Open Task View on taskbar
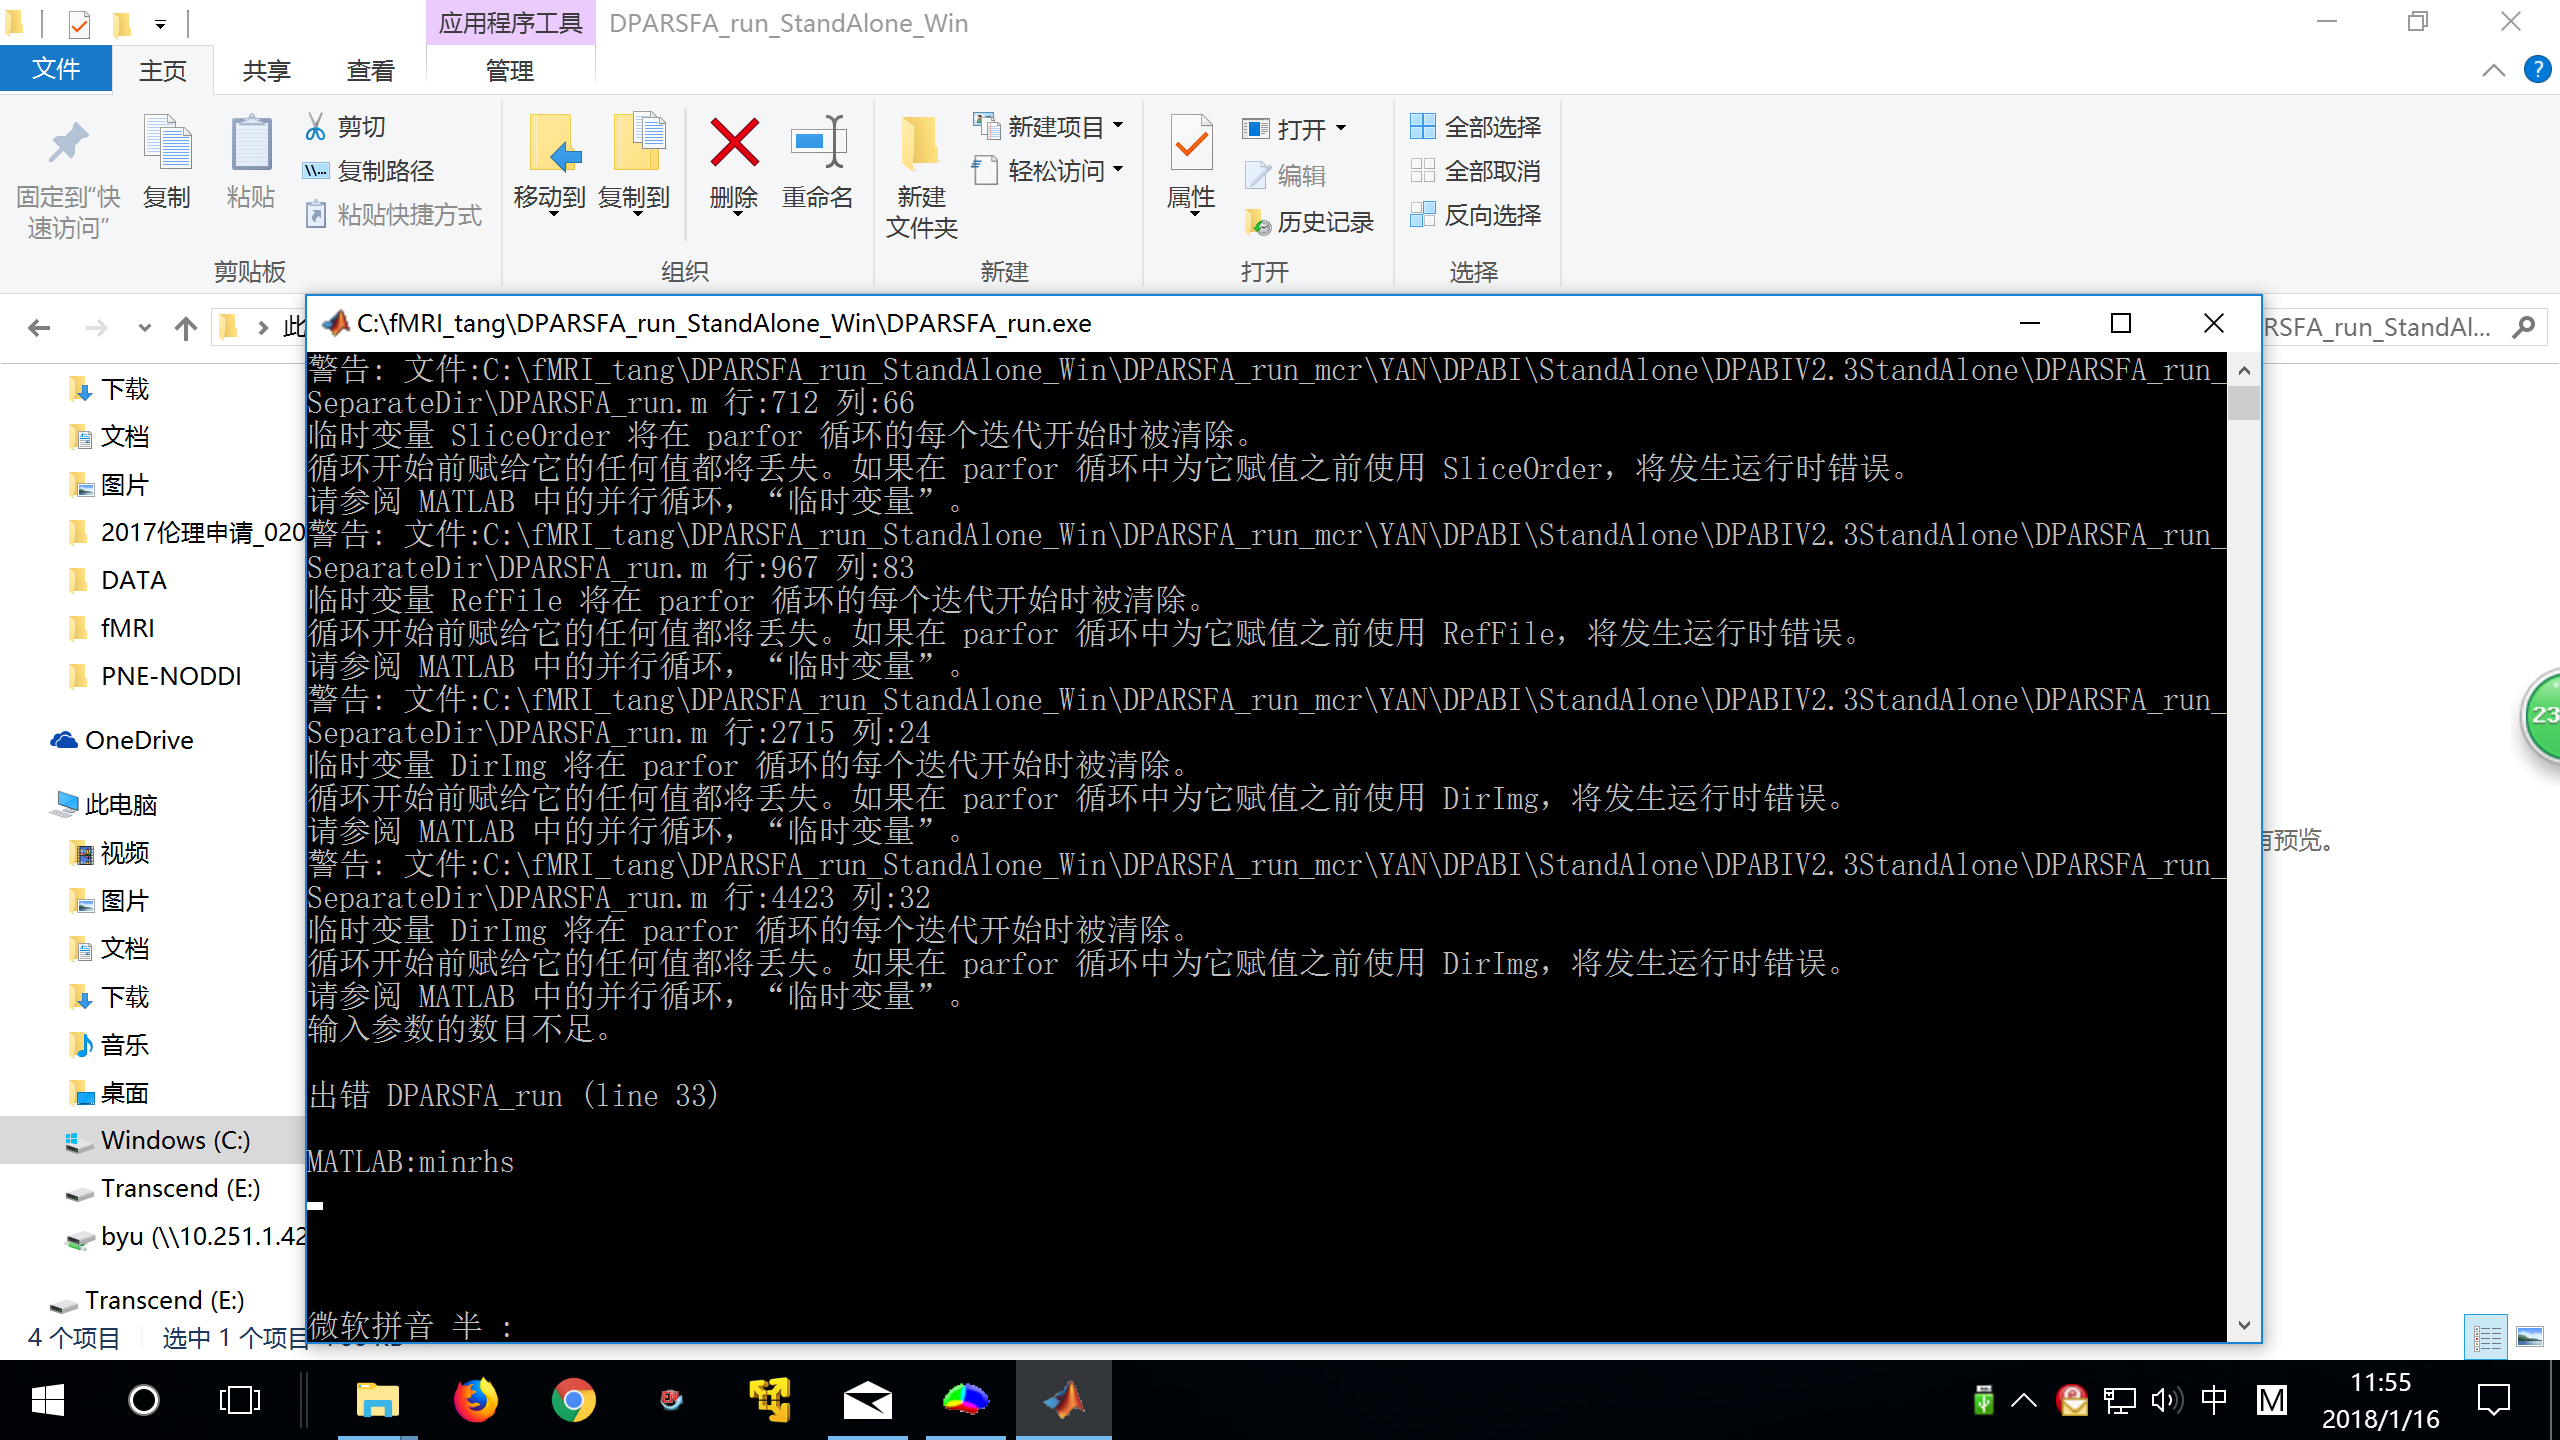Screen dimensions: 2560x1440 click(240, 1400)
